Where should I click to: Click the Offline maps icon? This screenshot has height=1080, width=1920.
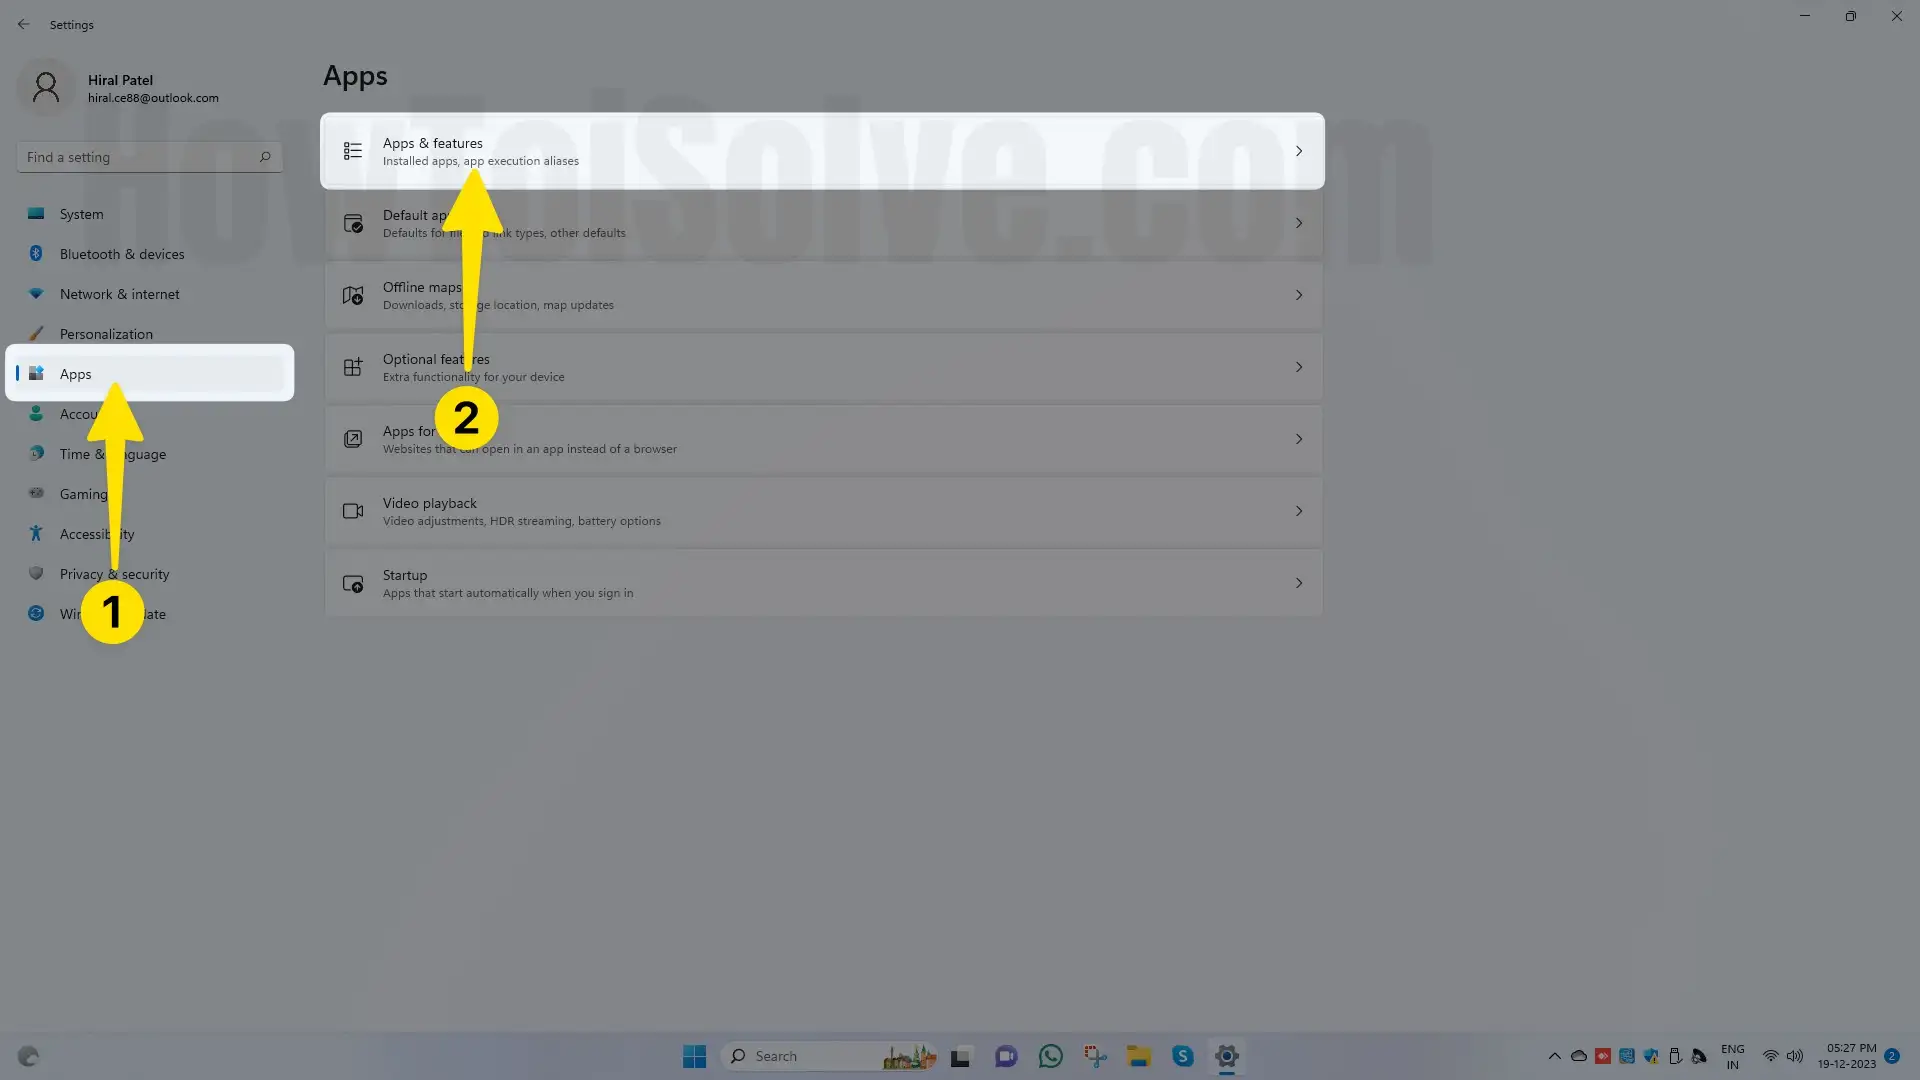pos(353,296)
